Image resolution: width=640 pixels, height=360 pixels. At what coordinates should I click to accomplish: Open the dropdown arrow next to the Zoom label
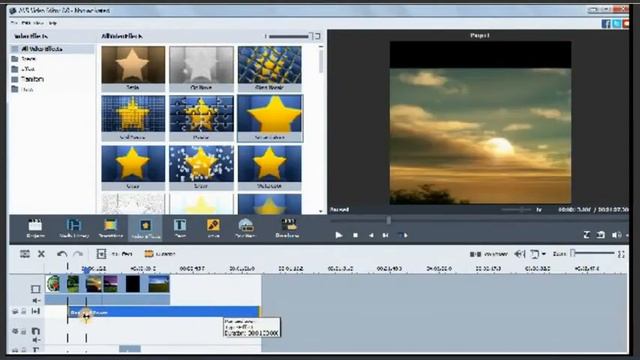pos(544,254)
